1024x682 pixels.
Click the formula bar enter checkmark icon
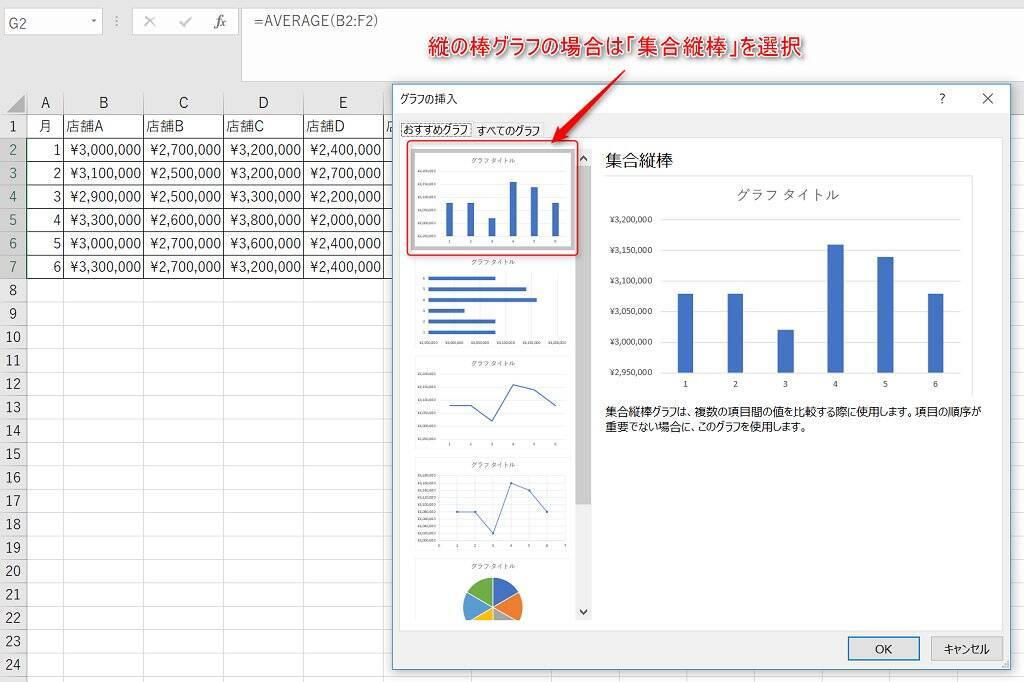click(x=185, y=21)
